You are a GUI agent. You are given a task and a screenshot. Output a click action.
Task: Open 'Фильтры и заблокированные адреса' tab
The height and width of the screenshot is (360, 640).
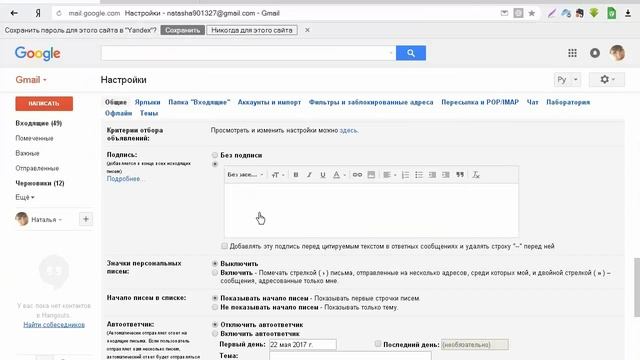click(x=371, y=102)
